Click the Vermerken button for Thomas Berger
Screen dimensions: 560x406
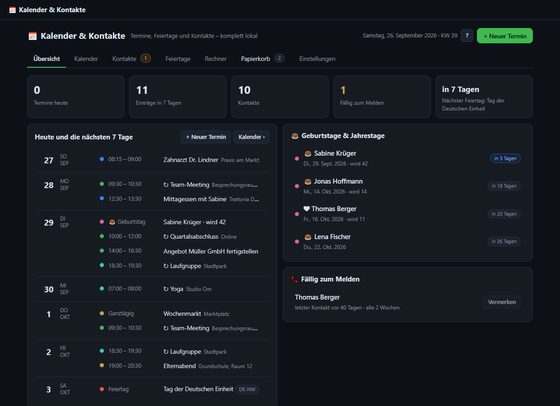click(502, 302)
